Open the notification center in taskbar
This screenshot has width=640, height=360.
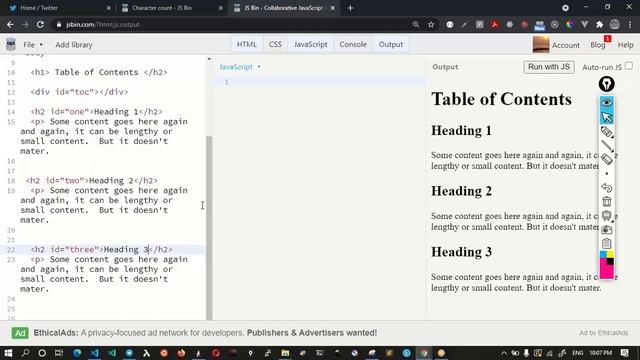(625, 353)
